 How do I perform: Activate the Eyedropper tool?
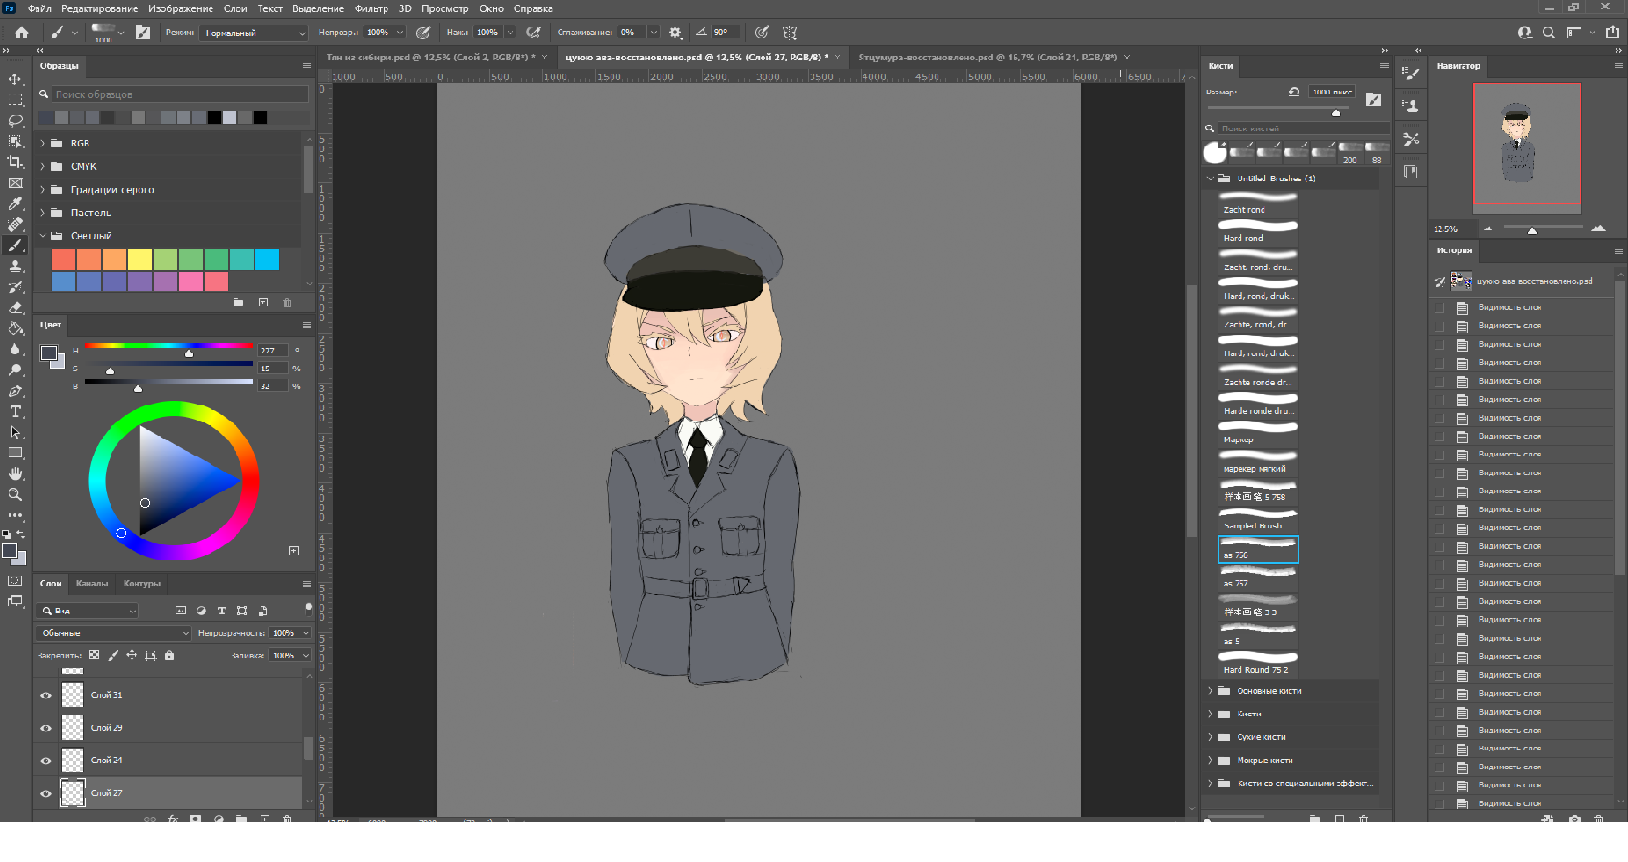click(15, 204)
